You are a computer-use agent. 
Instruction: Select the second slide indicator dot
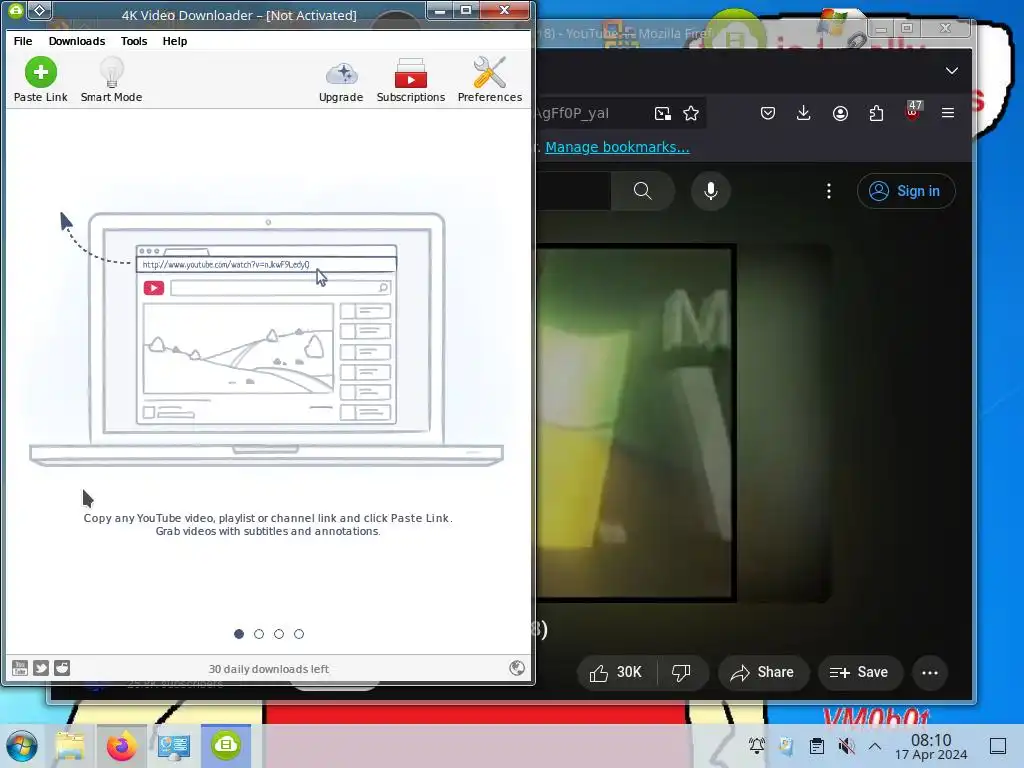pos(259,633)
